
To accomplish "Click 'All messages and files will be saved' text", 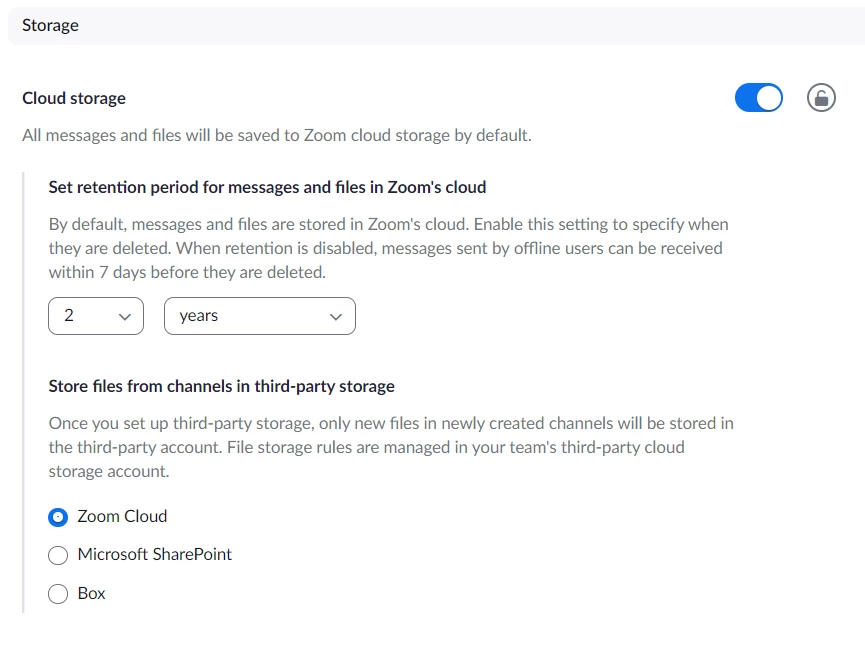I will 276,135.
